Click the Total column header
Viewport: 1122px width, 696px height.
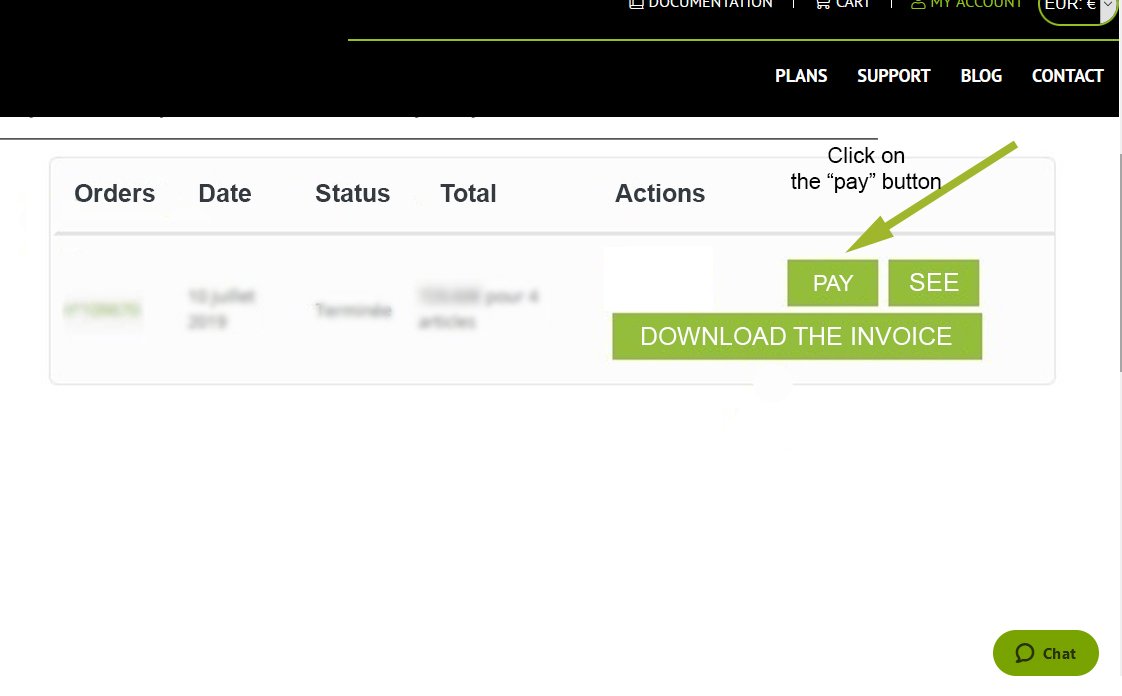pos(468,193)
